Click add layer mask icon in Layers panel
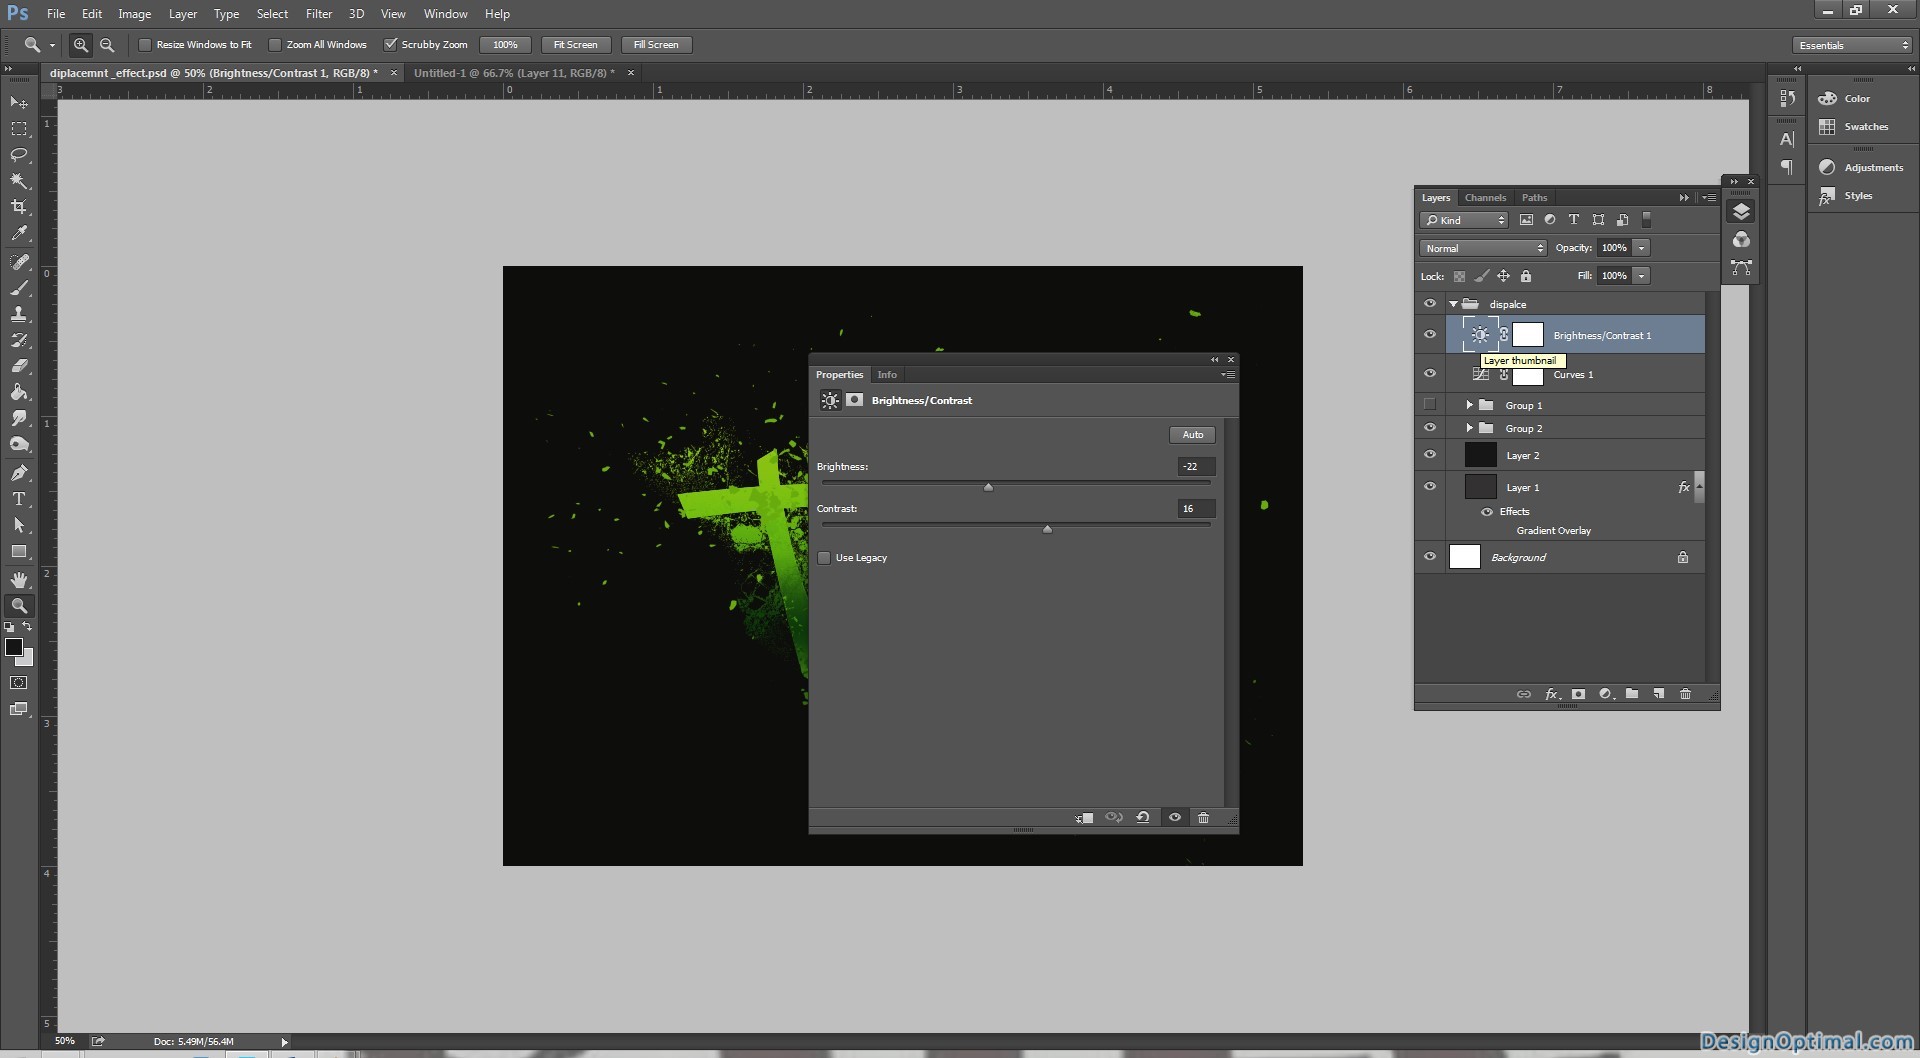Image resolution: width=1920 pixels, height=1058 pixels. click(1578, 694)
